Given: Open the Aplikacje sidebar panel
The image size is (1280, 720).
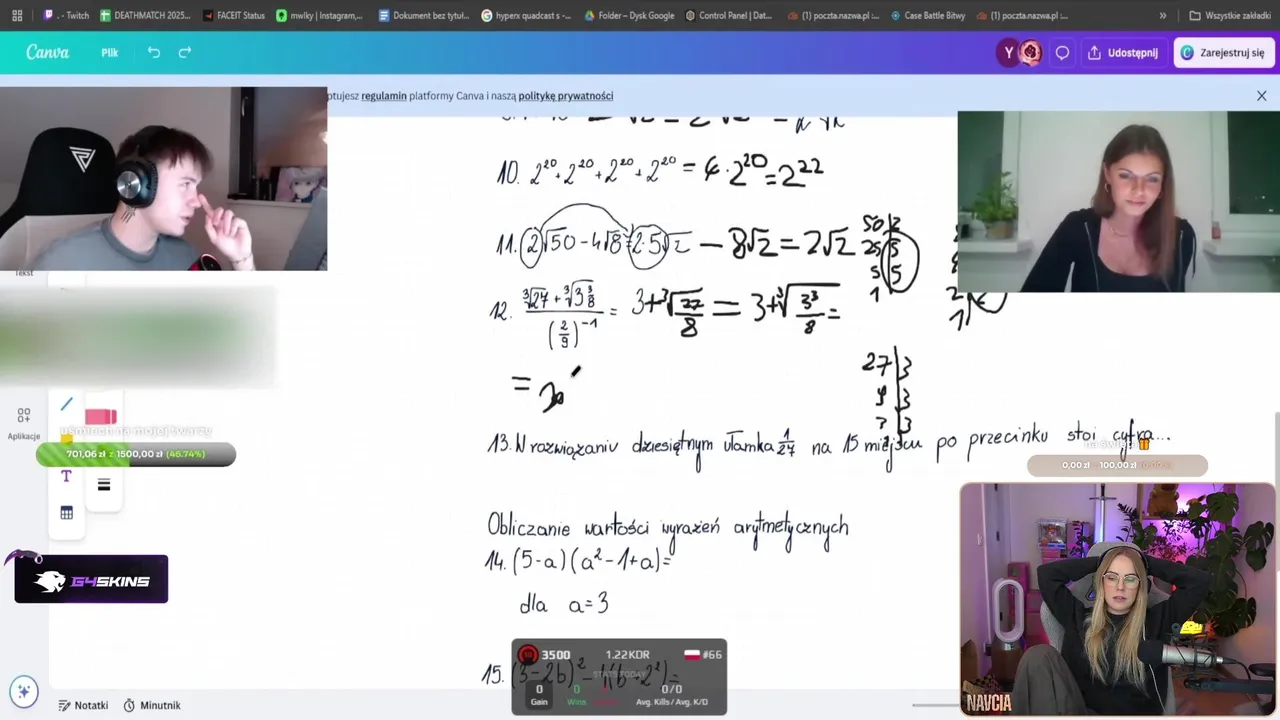Looking at the screenshot, I should coord(24,422).
